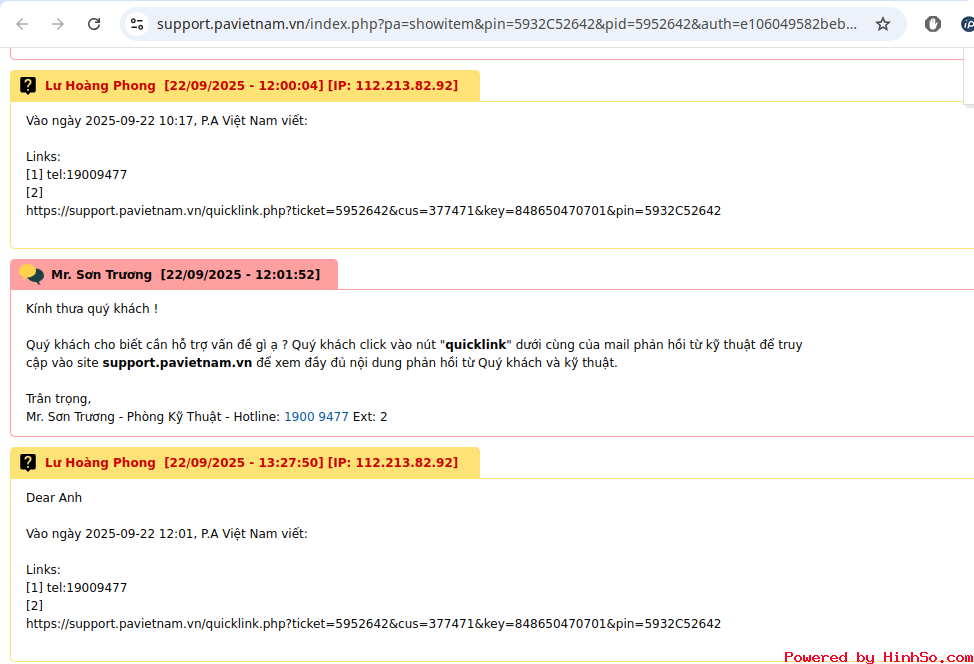Click the browser forward arrow

pos(58,24)
